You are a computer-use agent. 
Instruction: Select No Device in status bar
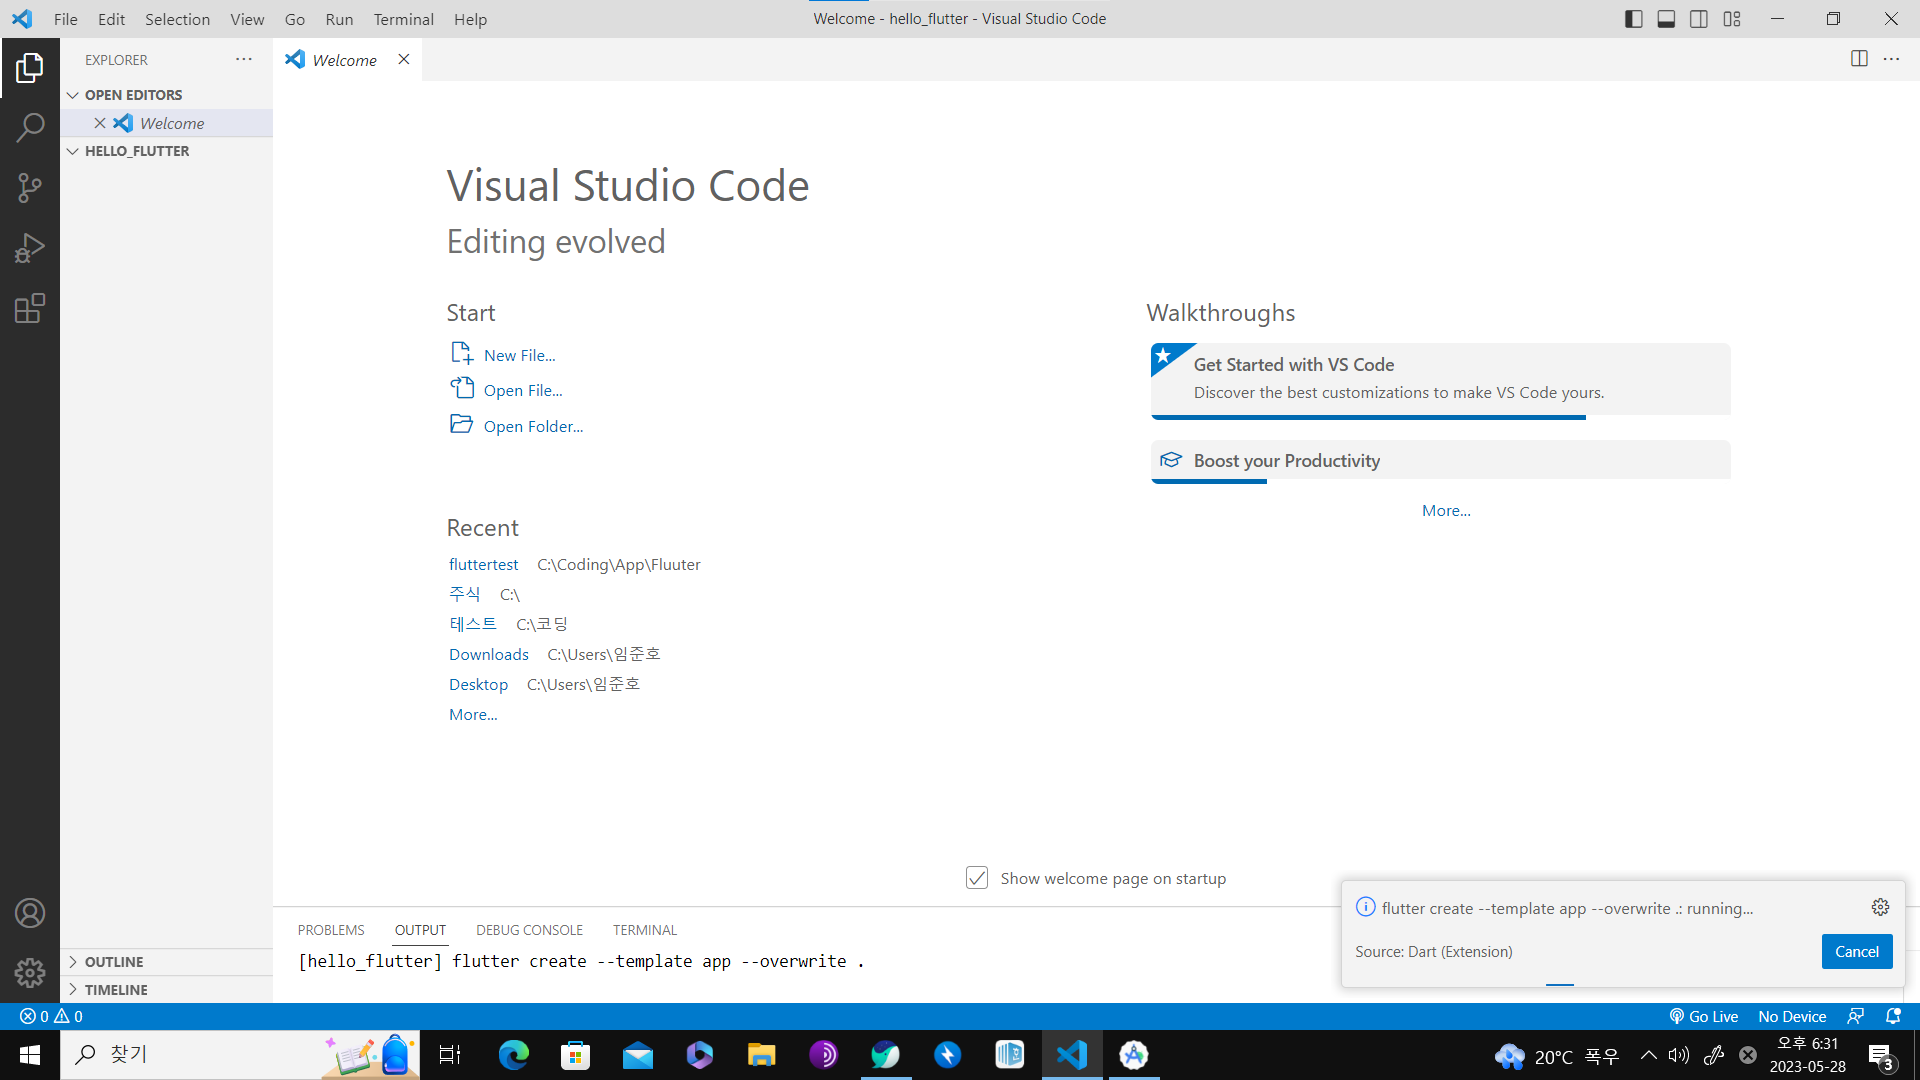coord(1792,1016)
